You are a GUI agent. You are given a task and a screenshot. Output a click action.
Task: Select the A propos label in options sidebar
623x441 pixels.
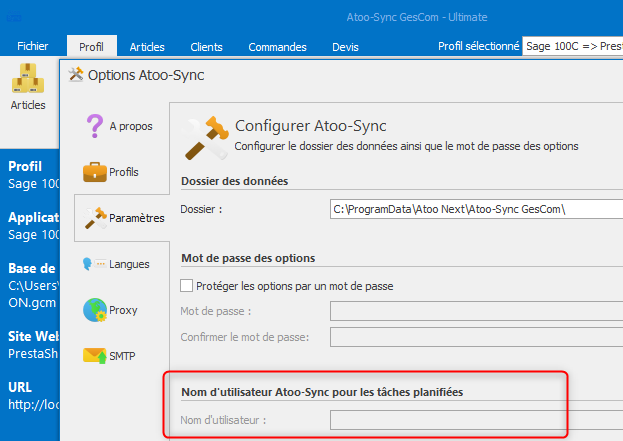pyautogui.click(x=131, y=126)
